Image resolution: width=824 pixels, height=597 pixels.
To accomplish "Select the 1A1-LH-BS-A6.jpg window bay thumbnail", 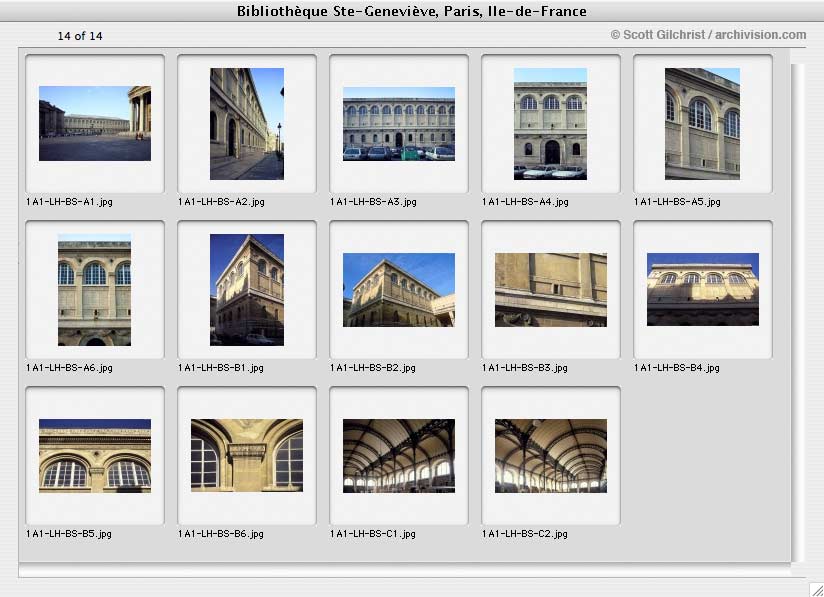I will click(x=95, y=290).
